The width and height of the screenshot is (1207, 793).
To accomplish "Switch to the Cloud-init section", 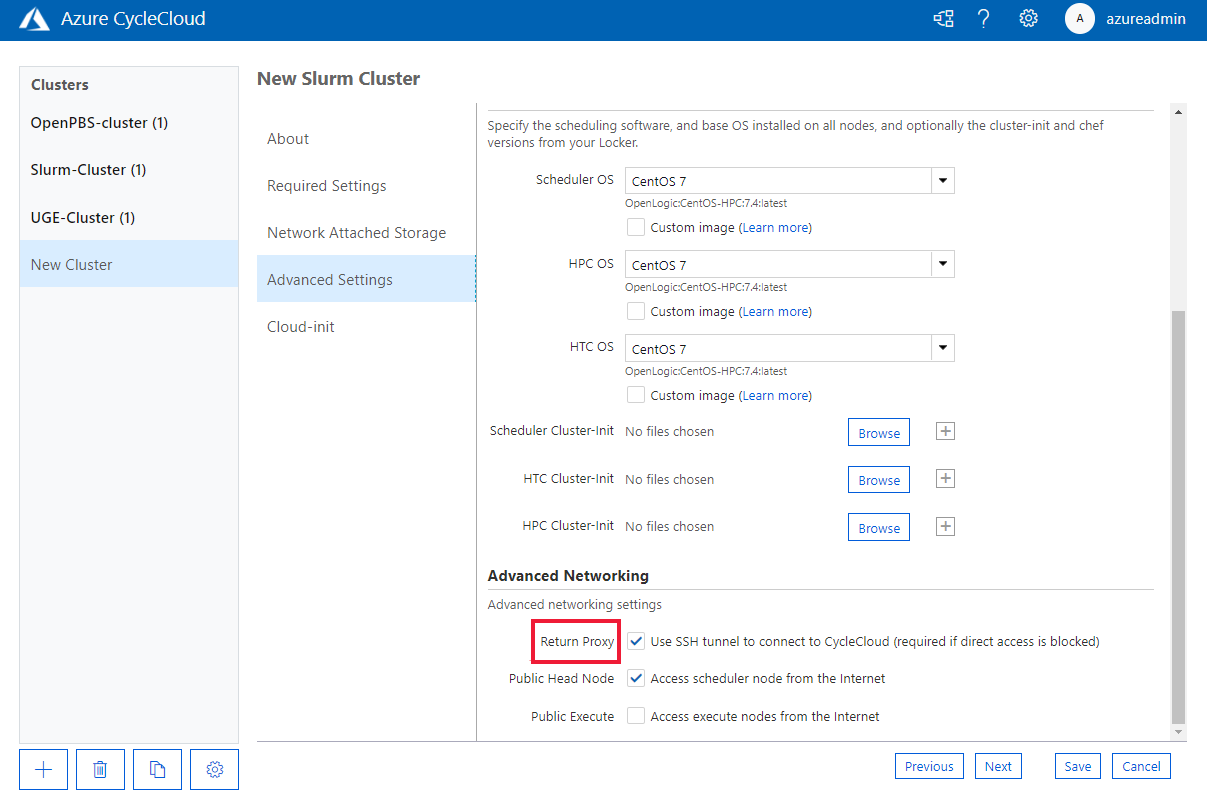I will coord(300,326).
